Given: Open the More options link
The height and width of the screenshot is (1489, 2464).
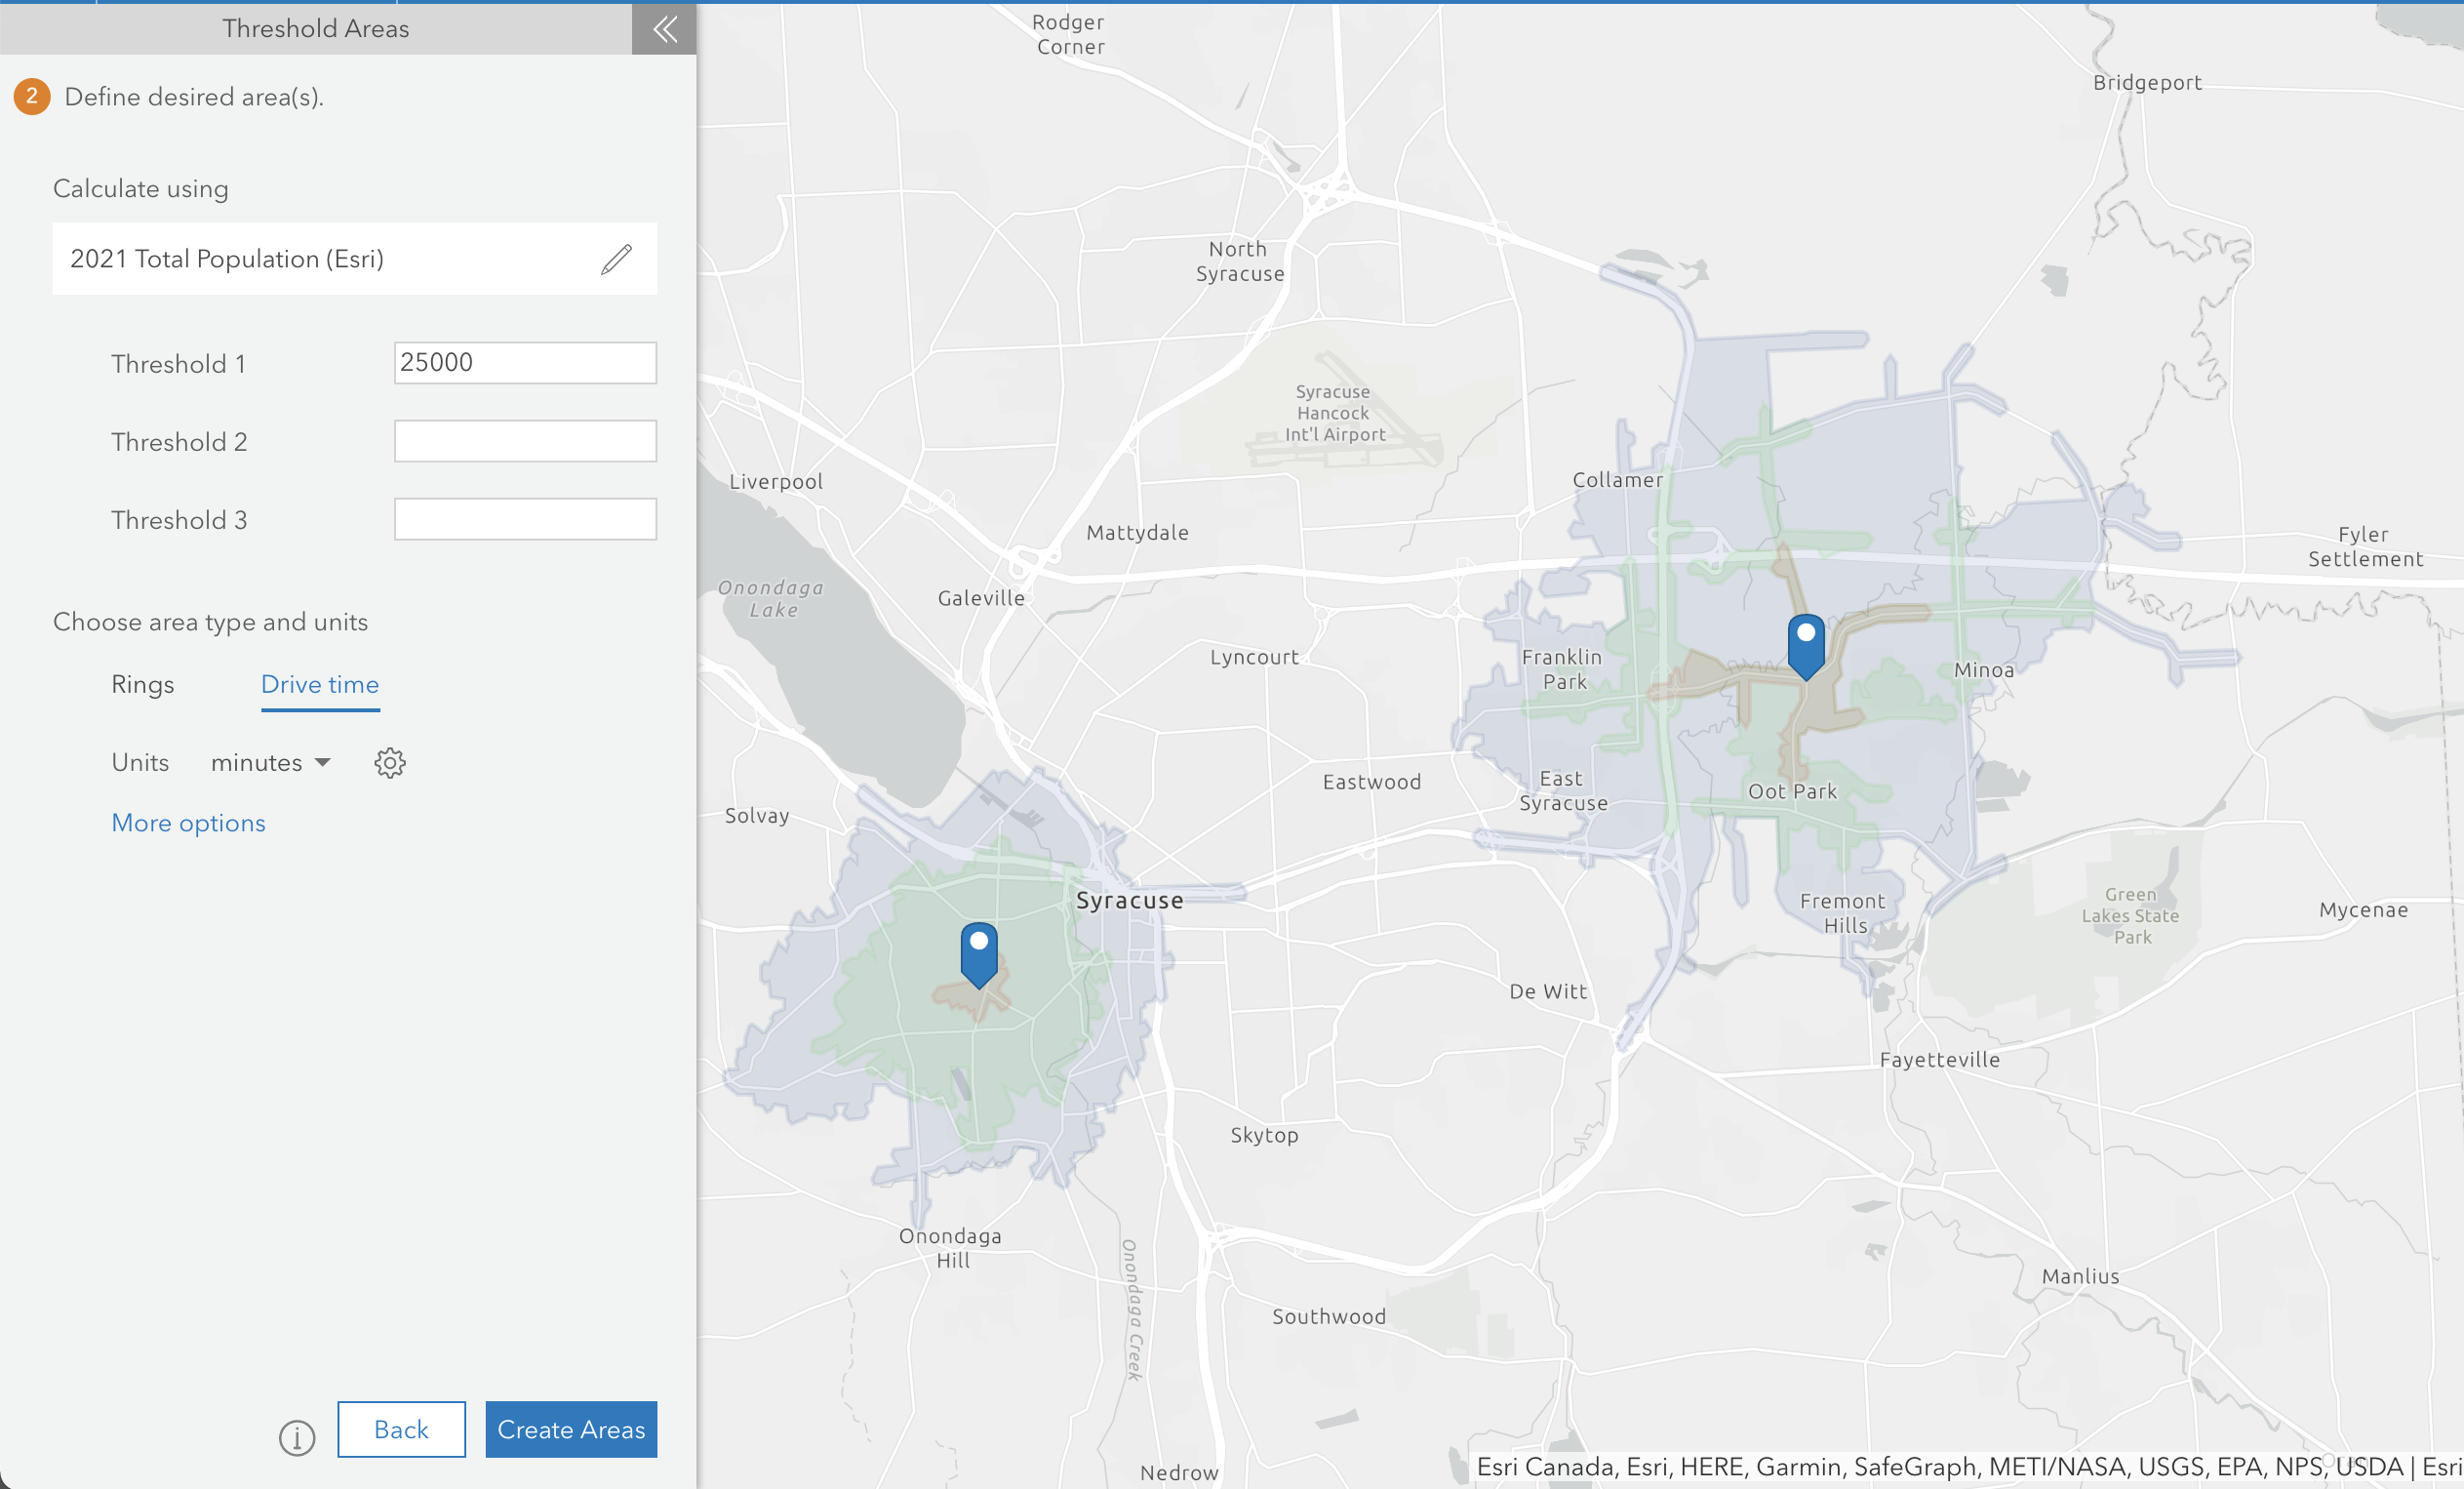Looking at the screenshot, I should 188,823.
